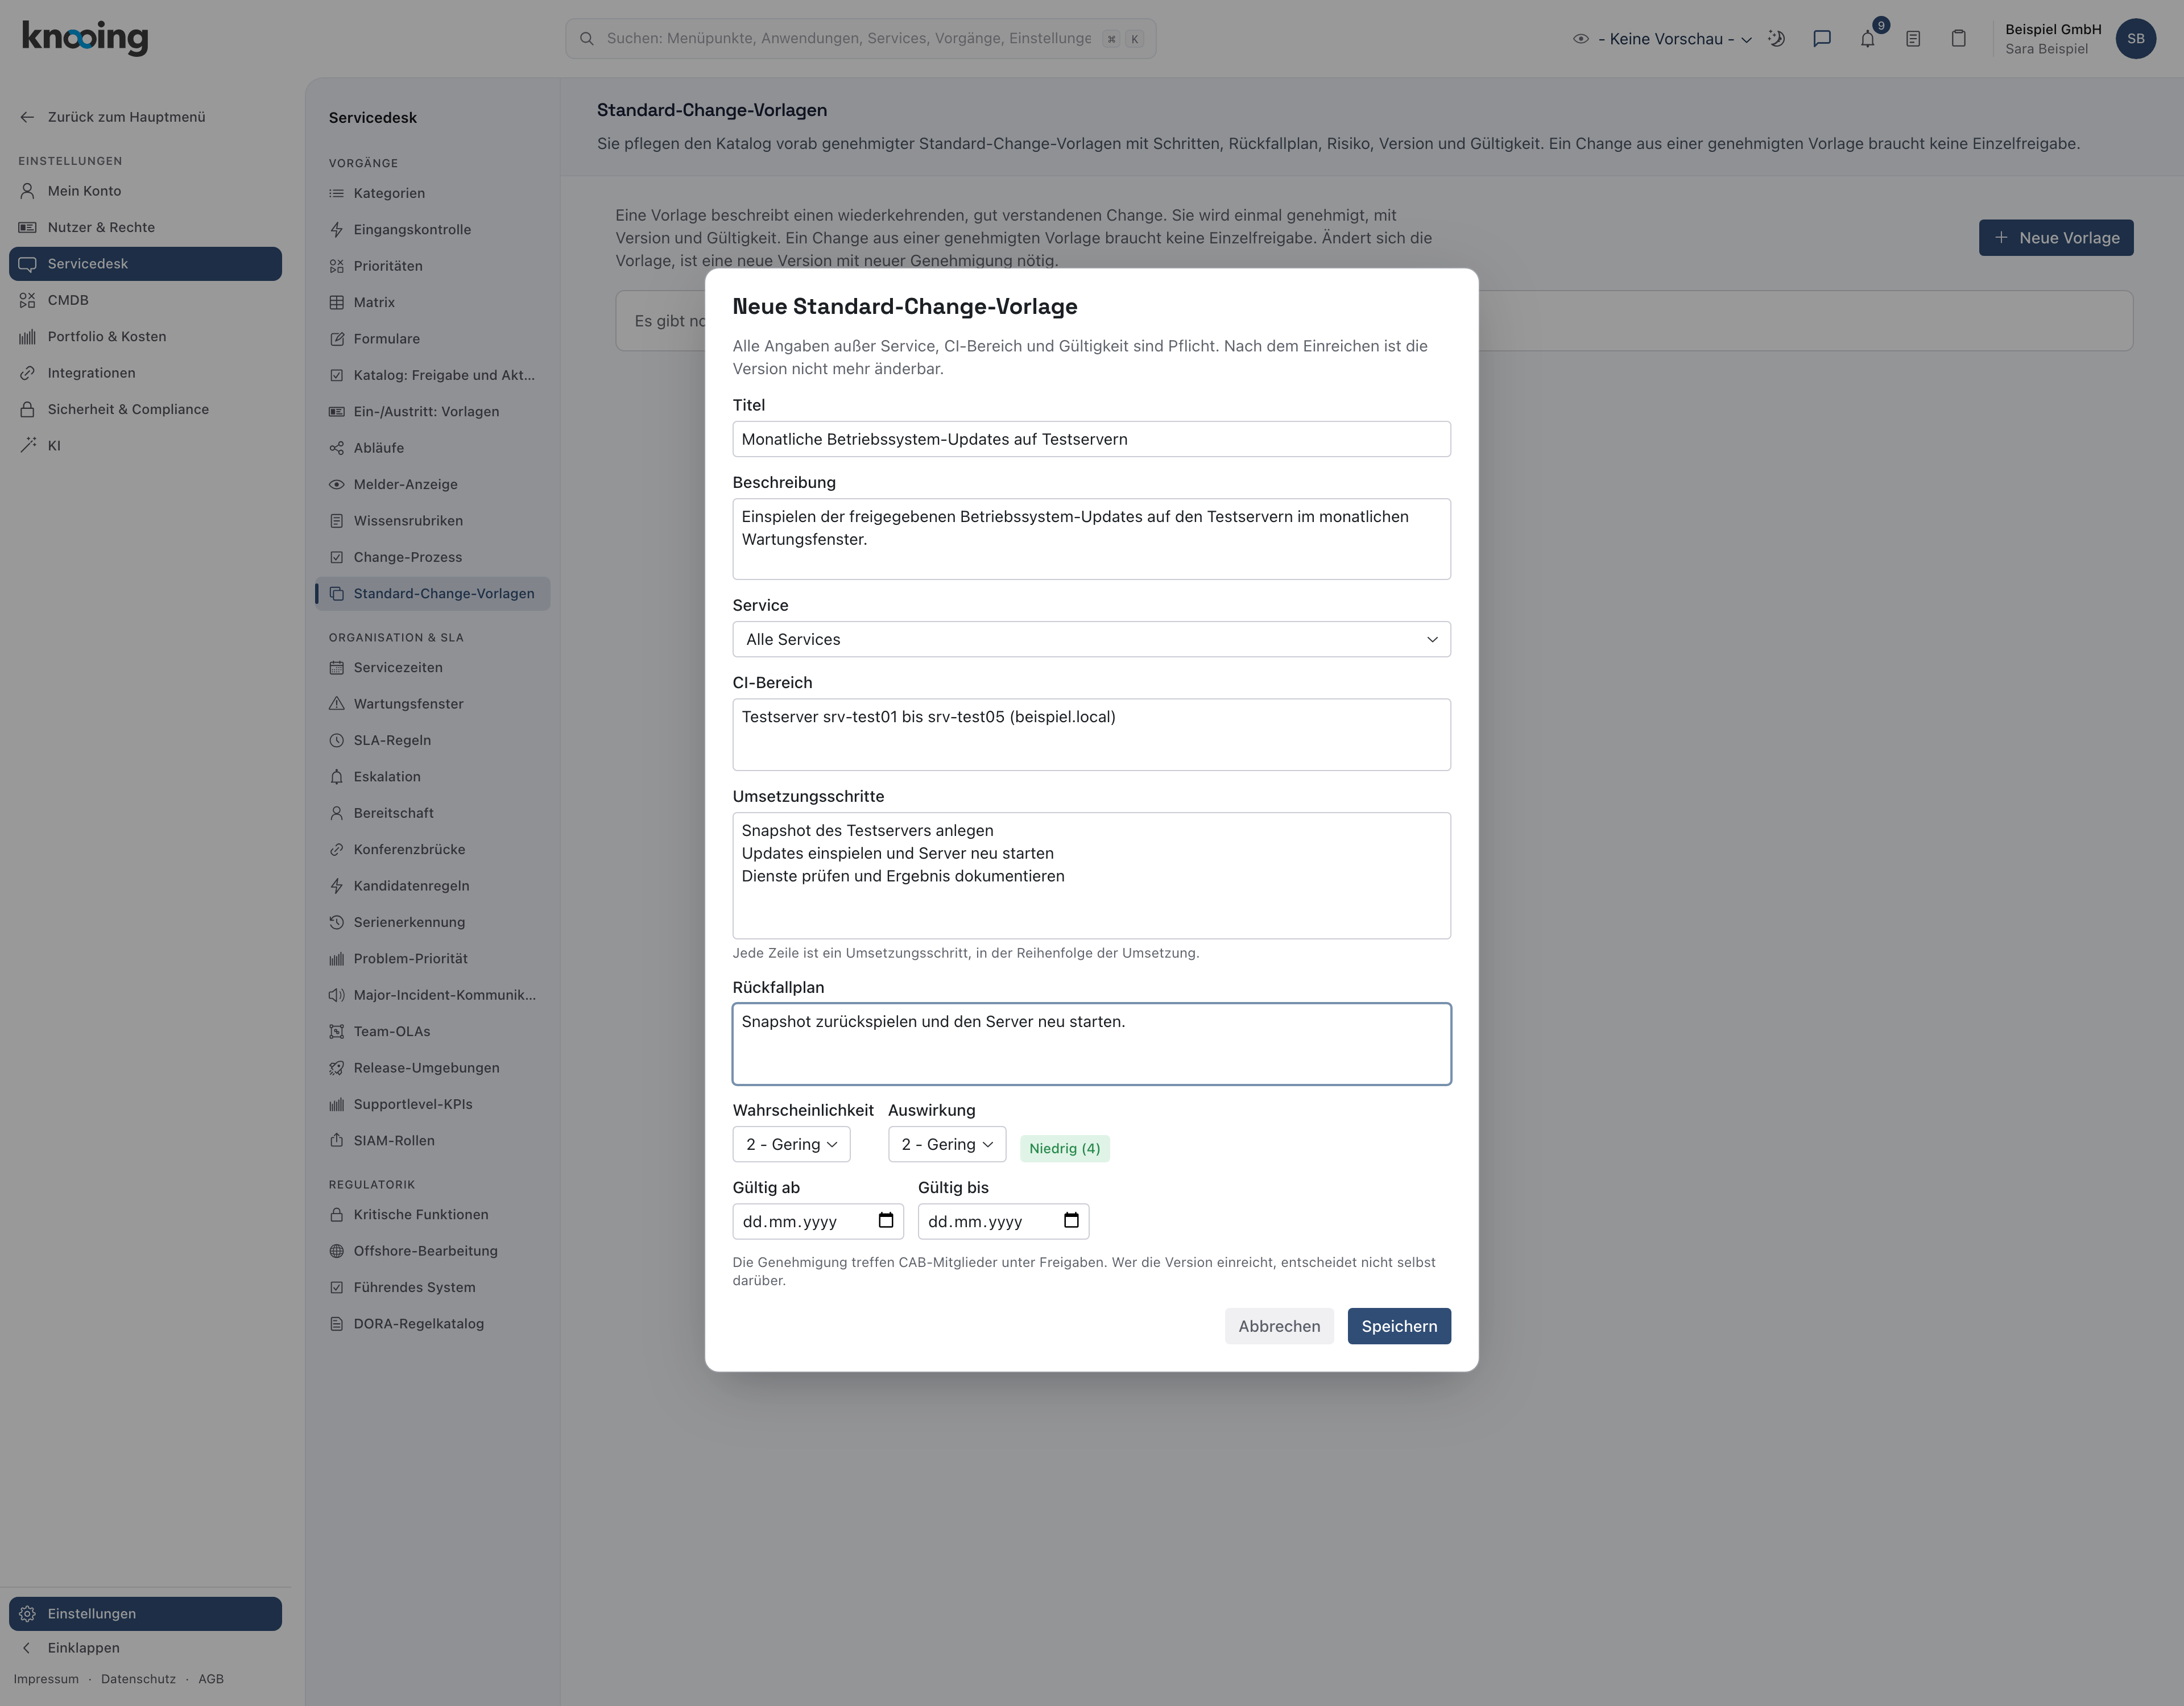Screen dimensions: 2184x1706
Task: Open the document list icon in header
Action: pyautogui.click(x=1913, y=39)
